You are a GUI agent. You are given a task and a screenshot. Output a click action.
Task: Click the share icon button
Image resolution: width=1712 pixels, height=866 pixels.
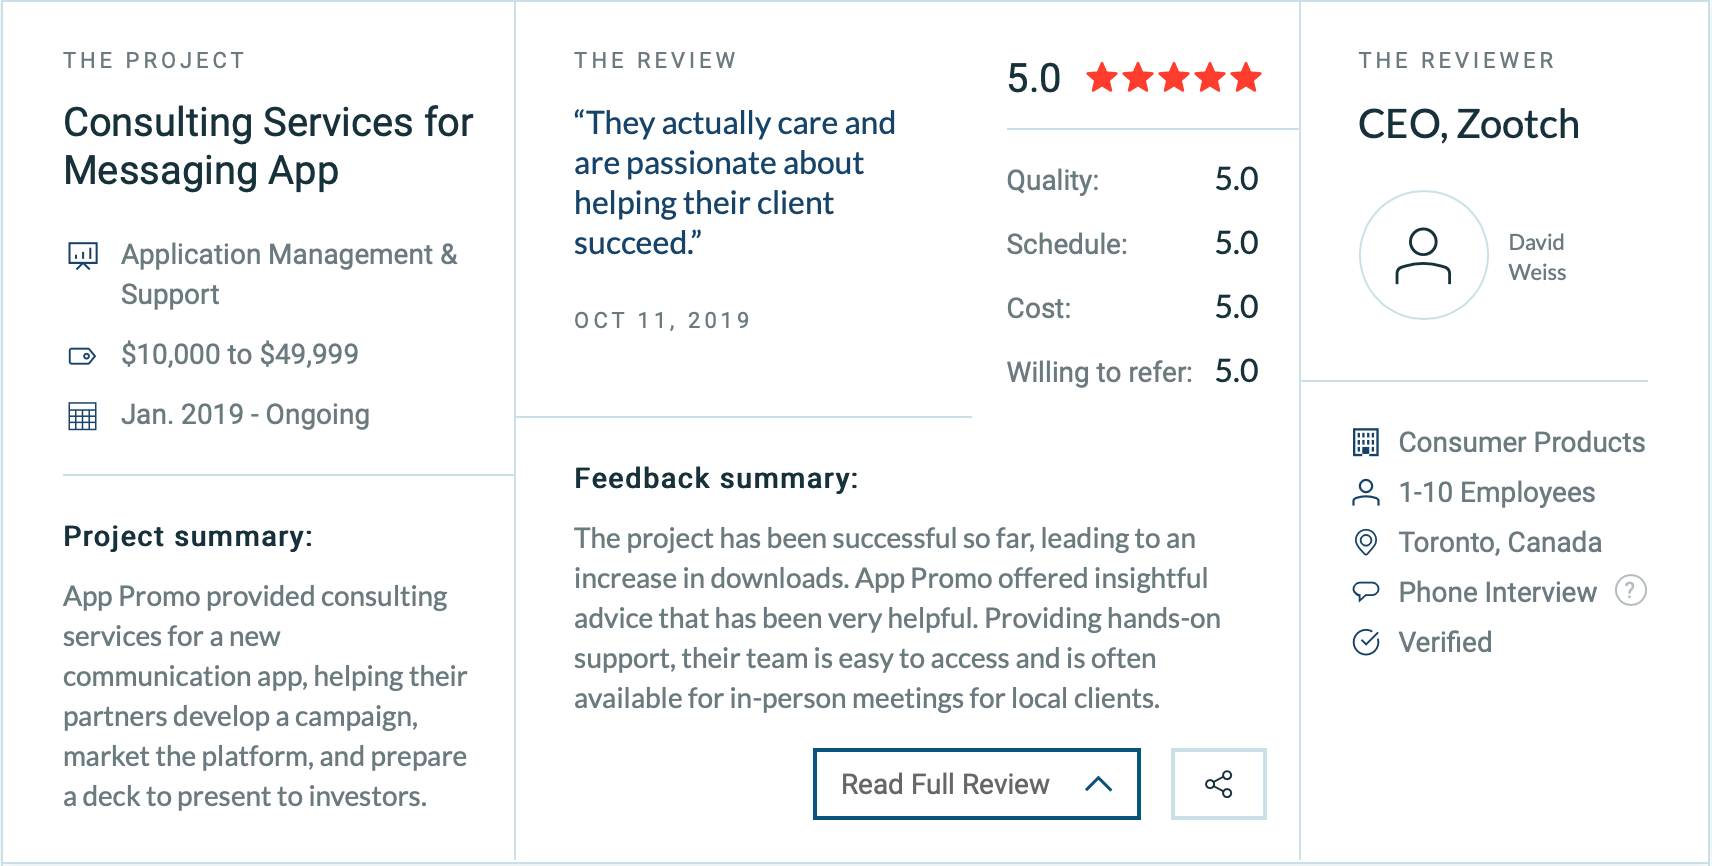1218,784
